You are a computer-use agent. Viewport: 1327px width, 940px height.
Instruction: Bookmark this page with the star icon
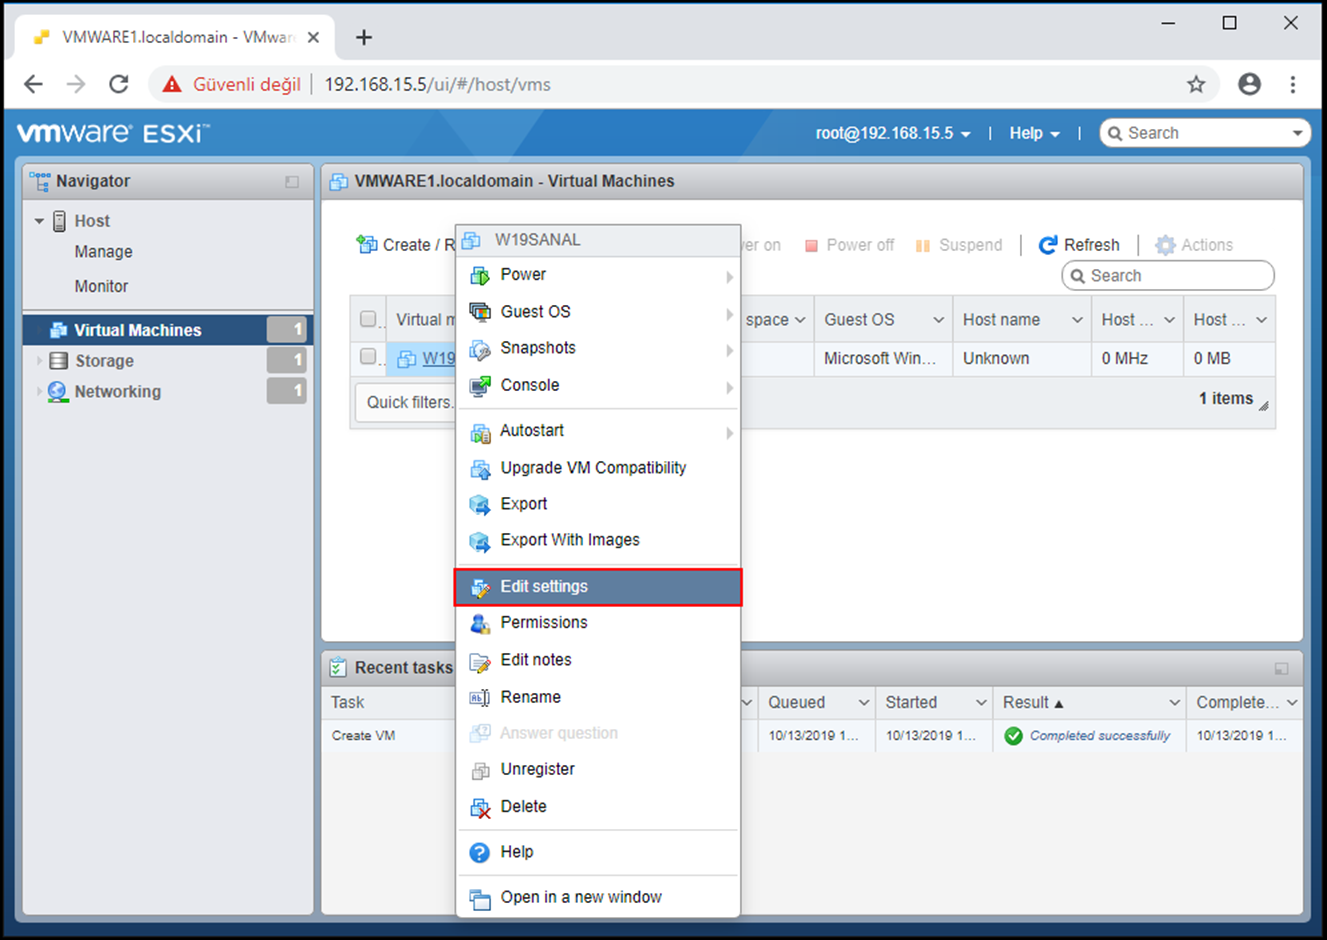point(1196,84)
